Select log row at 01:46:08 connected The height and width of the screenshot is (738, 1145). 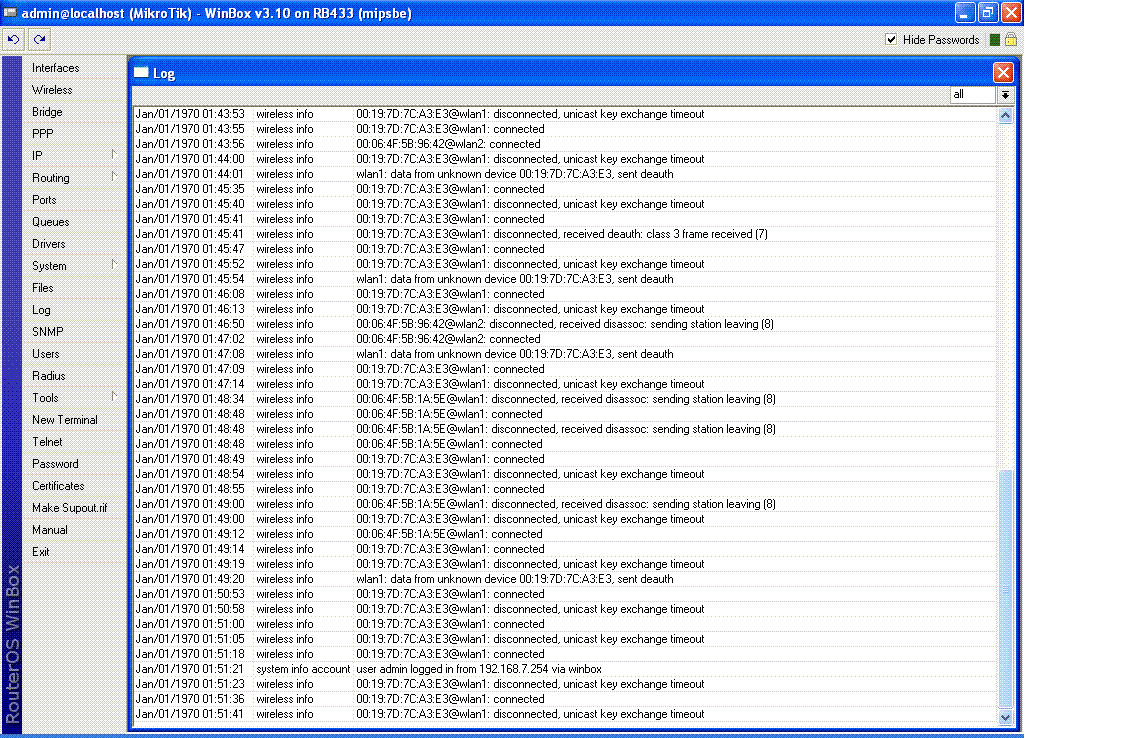tap(565, 293)
